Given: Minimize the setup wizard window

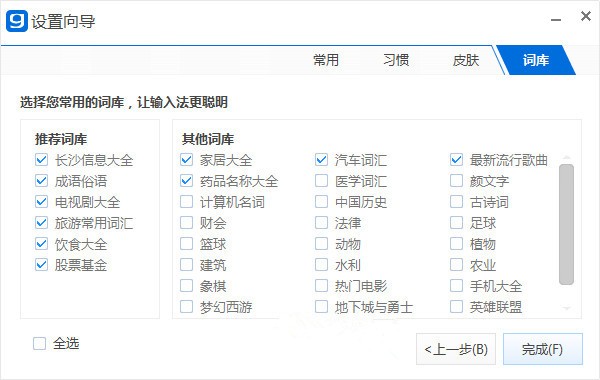Looking at the screenshot, I should click(556, 20).
